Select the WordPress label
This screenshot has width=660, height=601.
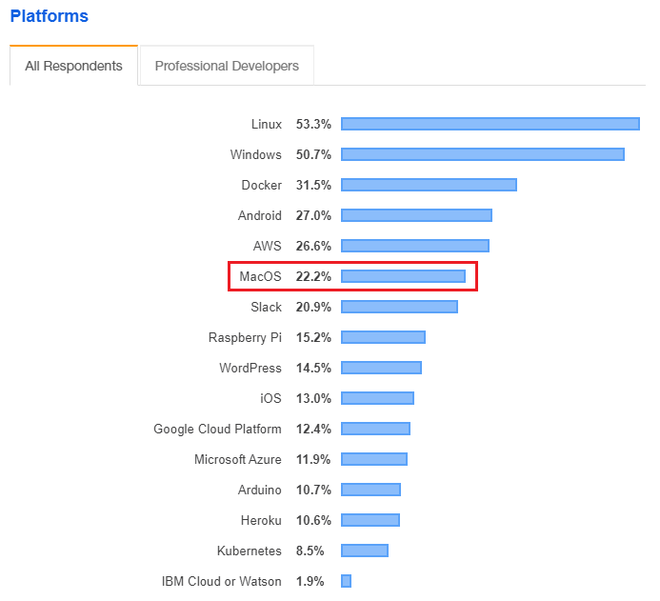(250, 368)
